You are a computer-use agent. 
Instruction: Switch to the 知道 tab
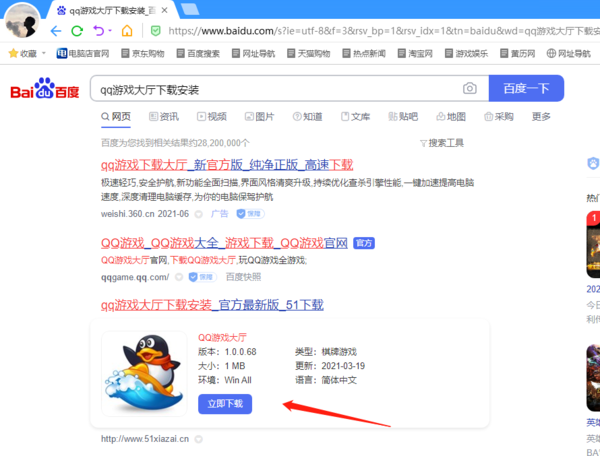307,116
